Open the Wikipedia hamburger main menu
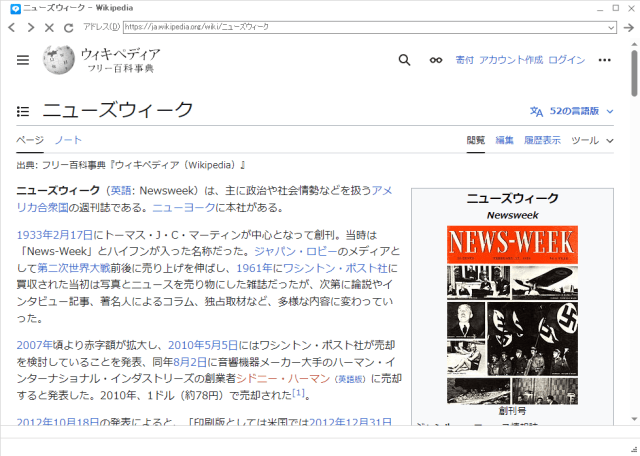The height and width of the screenshot is (456, 640). click(23, 60)
